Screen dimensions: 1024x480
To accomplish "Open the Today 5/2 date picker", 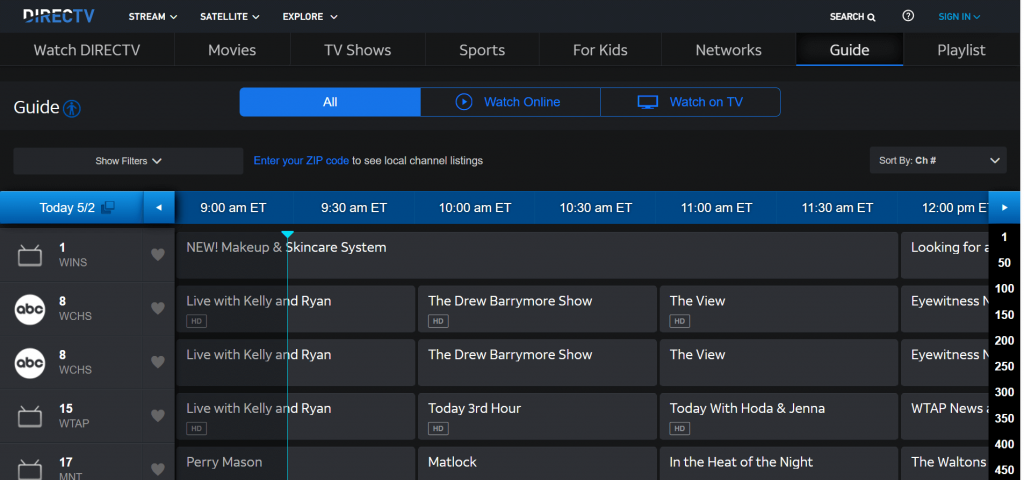I will pos(72,208).
